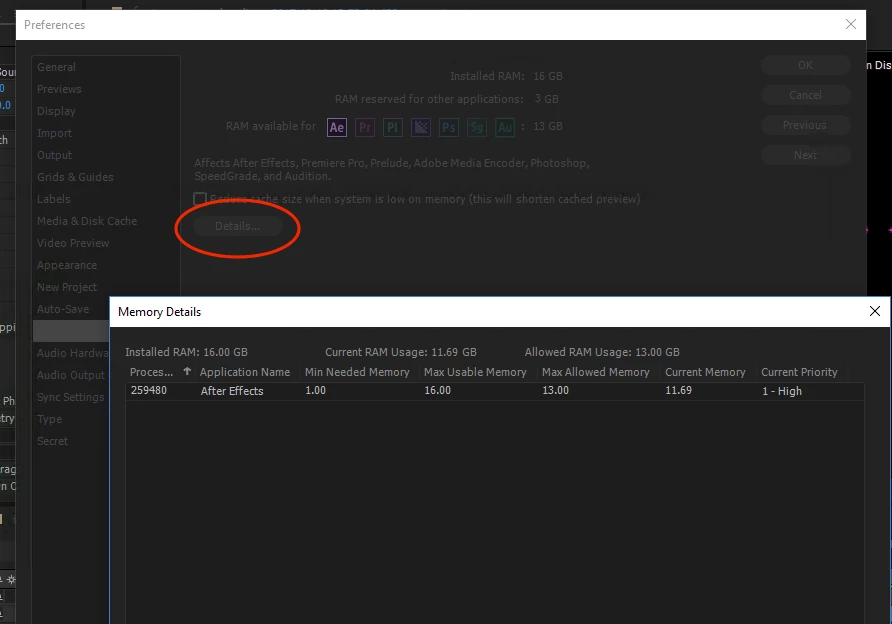892x624 pixels.
Task: Click the selected Memory category entry
Action: (x=71, y=331)
